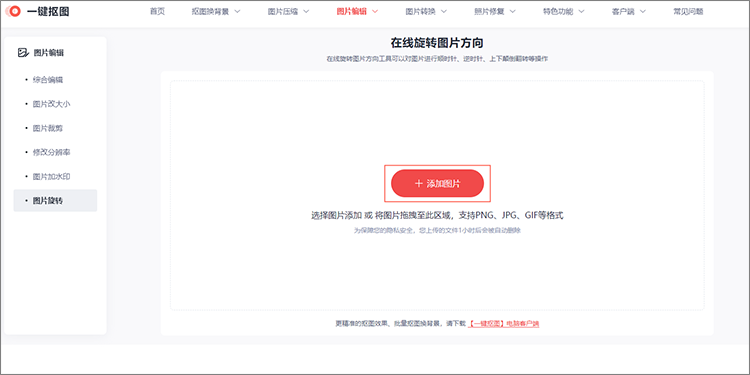Open the 【一键抠图】电脑客户端 download link
750x375 pixels.
(x=503, y=324)
